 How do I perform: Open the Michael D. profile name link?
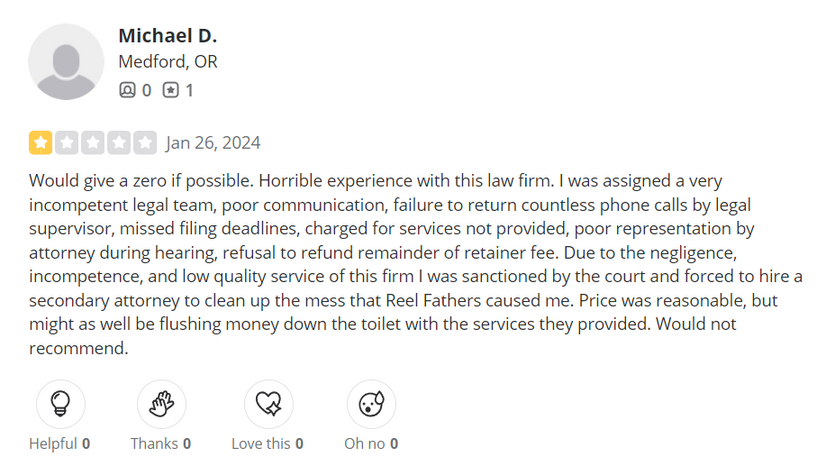168,36
